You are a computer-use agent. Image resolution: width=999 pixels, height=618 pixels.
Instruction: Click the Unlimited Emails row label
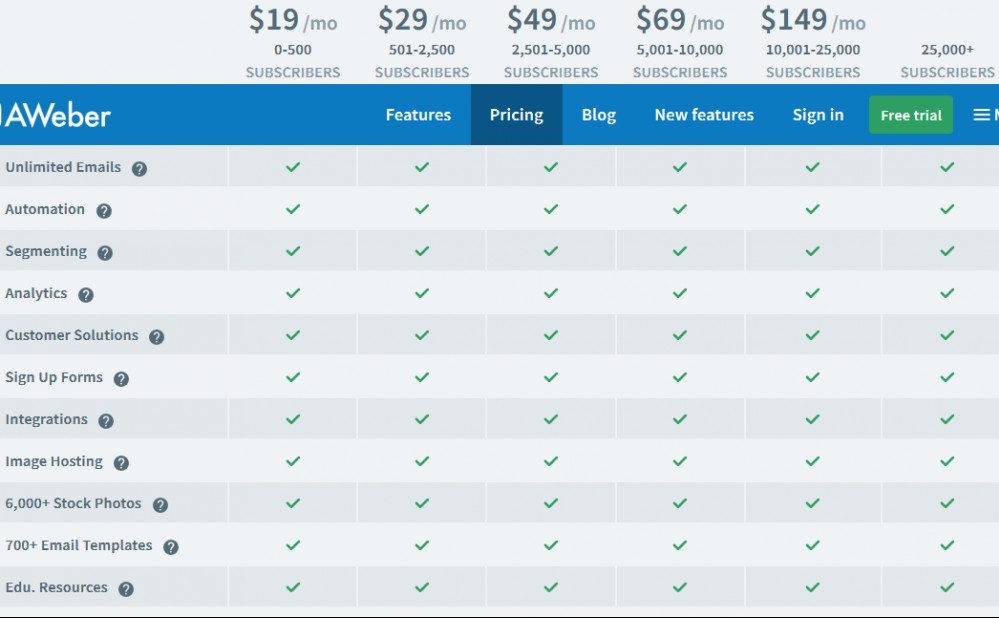click(63, 167)
